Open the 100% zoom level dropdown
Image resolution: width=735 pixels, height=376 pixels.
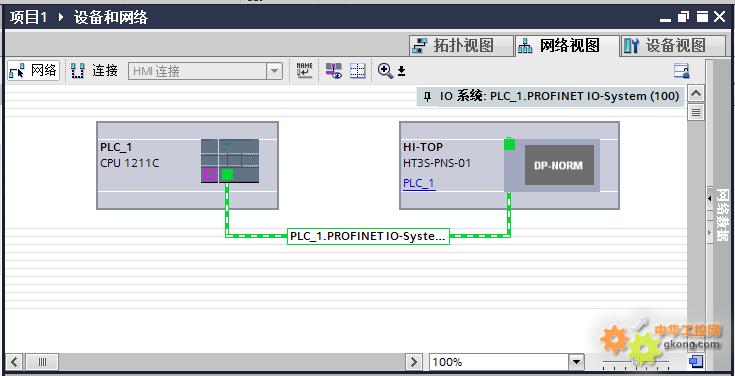576,362
